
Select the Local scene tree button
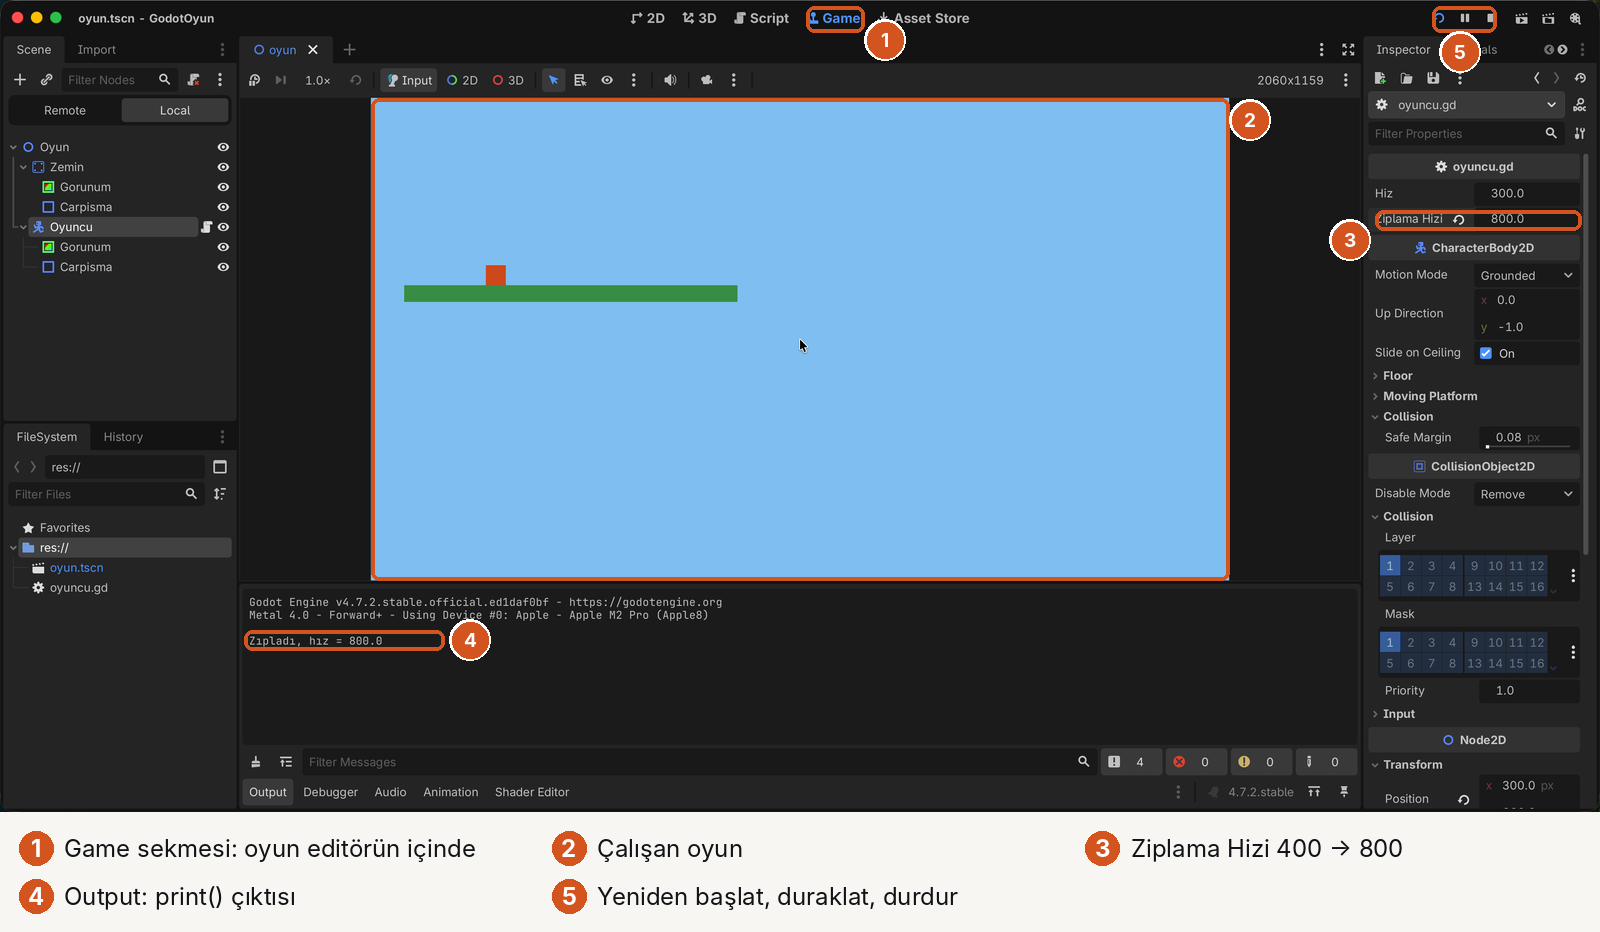(175, 110)
